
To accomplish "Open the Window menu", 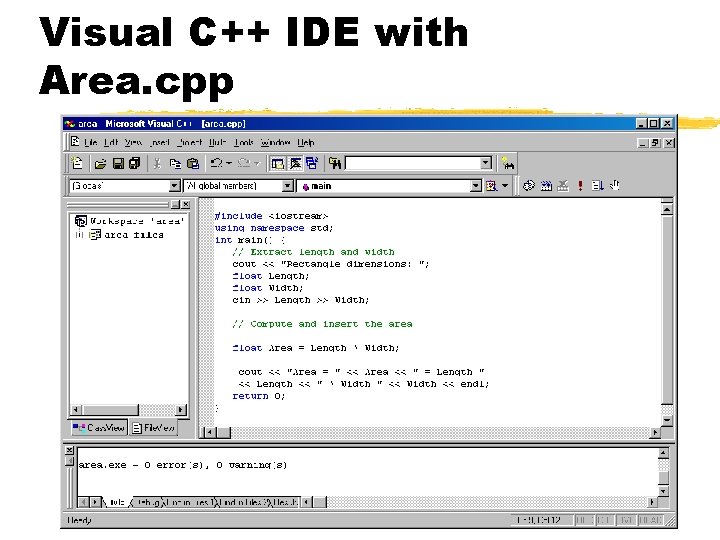I will (276, 142).
